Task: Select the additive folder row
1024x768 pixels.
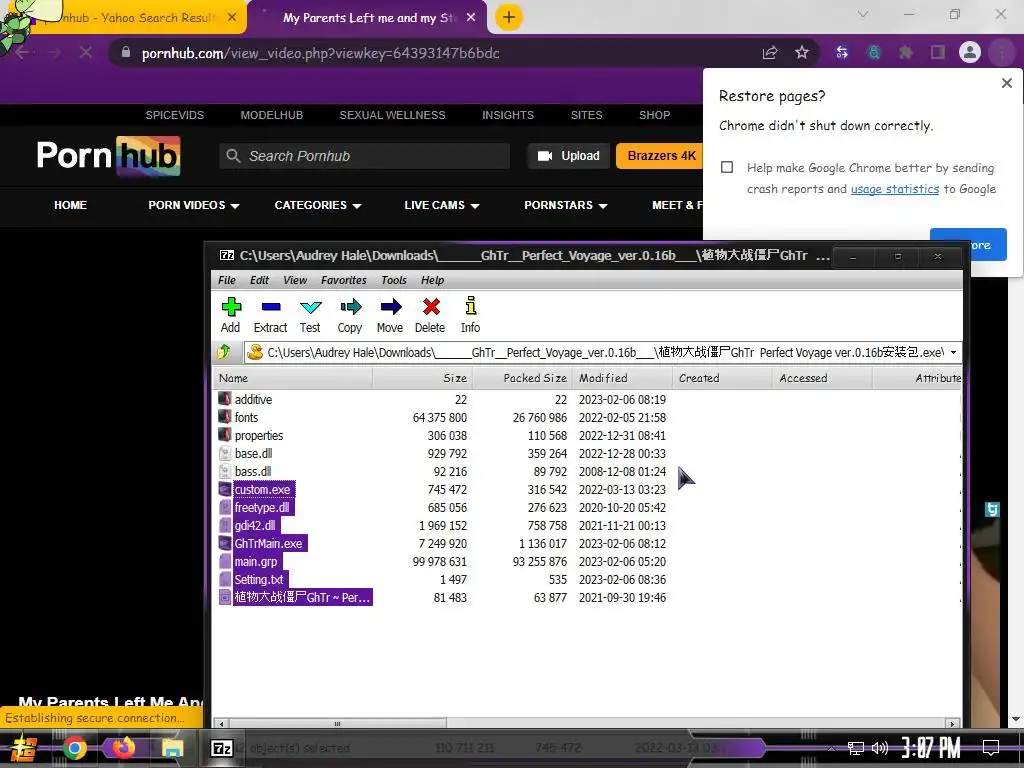Action: (x=253, y=399)
